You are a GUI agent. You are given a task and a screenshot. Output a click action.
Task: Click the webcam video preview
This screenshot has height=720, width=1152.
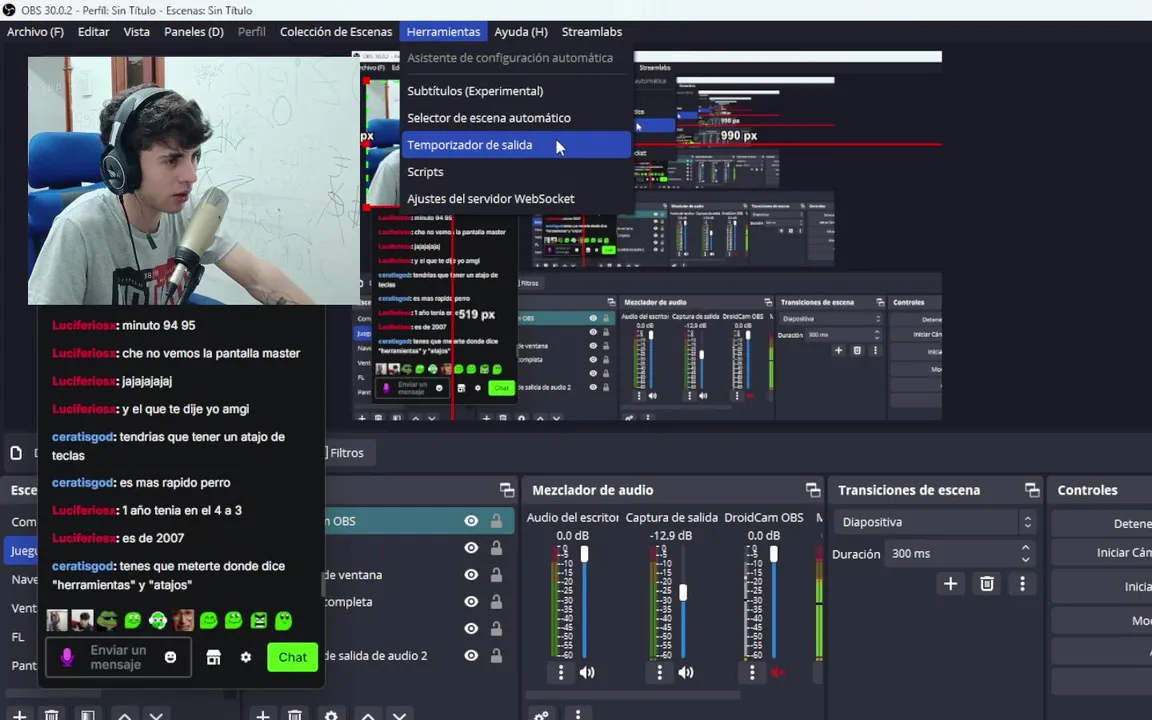click(x=194, y=181)
